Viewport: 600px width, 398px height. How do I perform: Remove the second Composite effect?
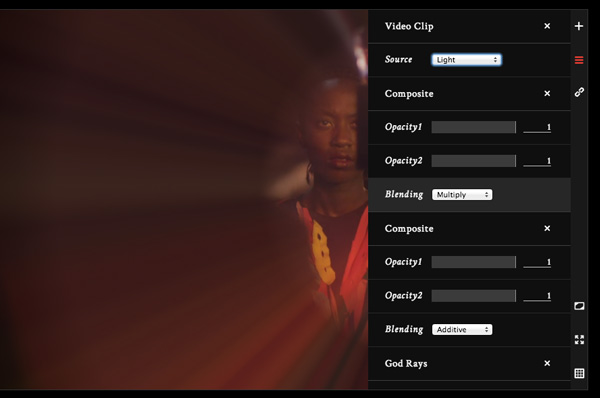547,228
